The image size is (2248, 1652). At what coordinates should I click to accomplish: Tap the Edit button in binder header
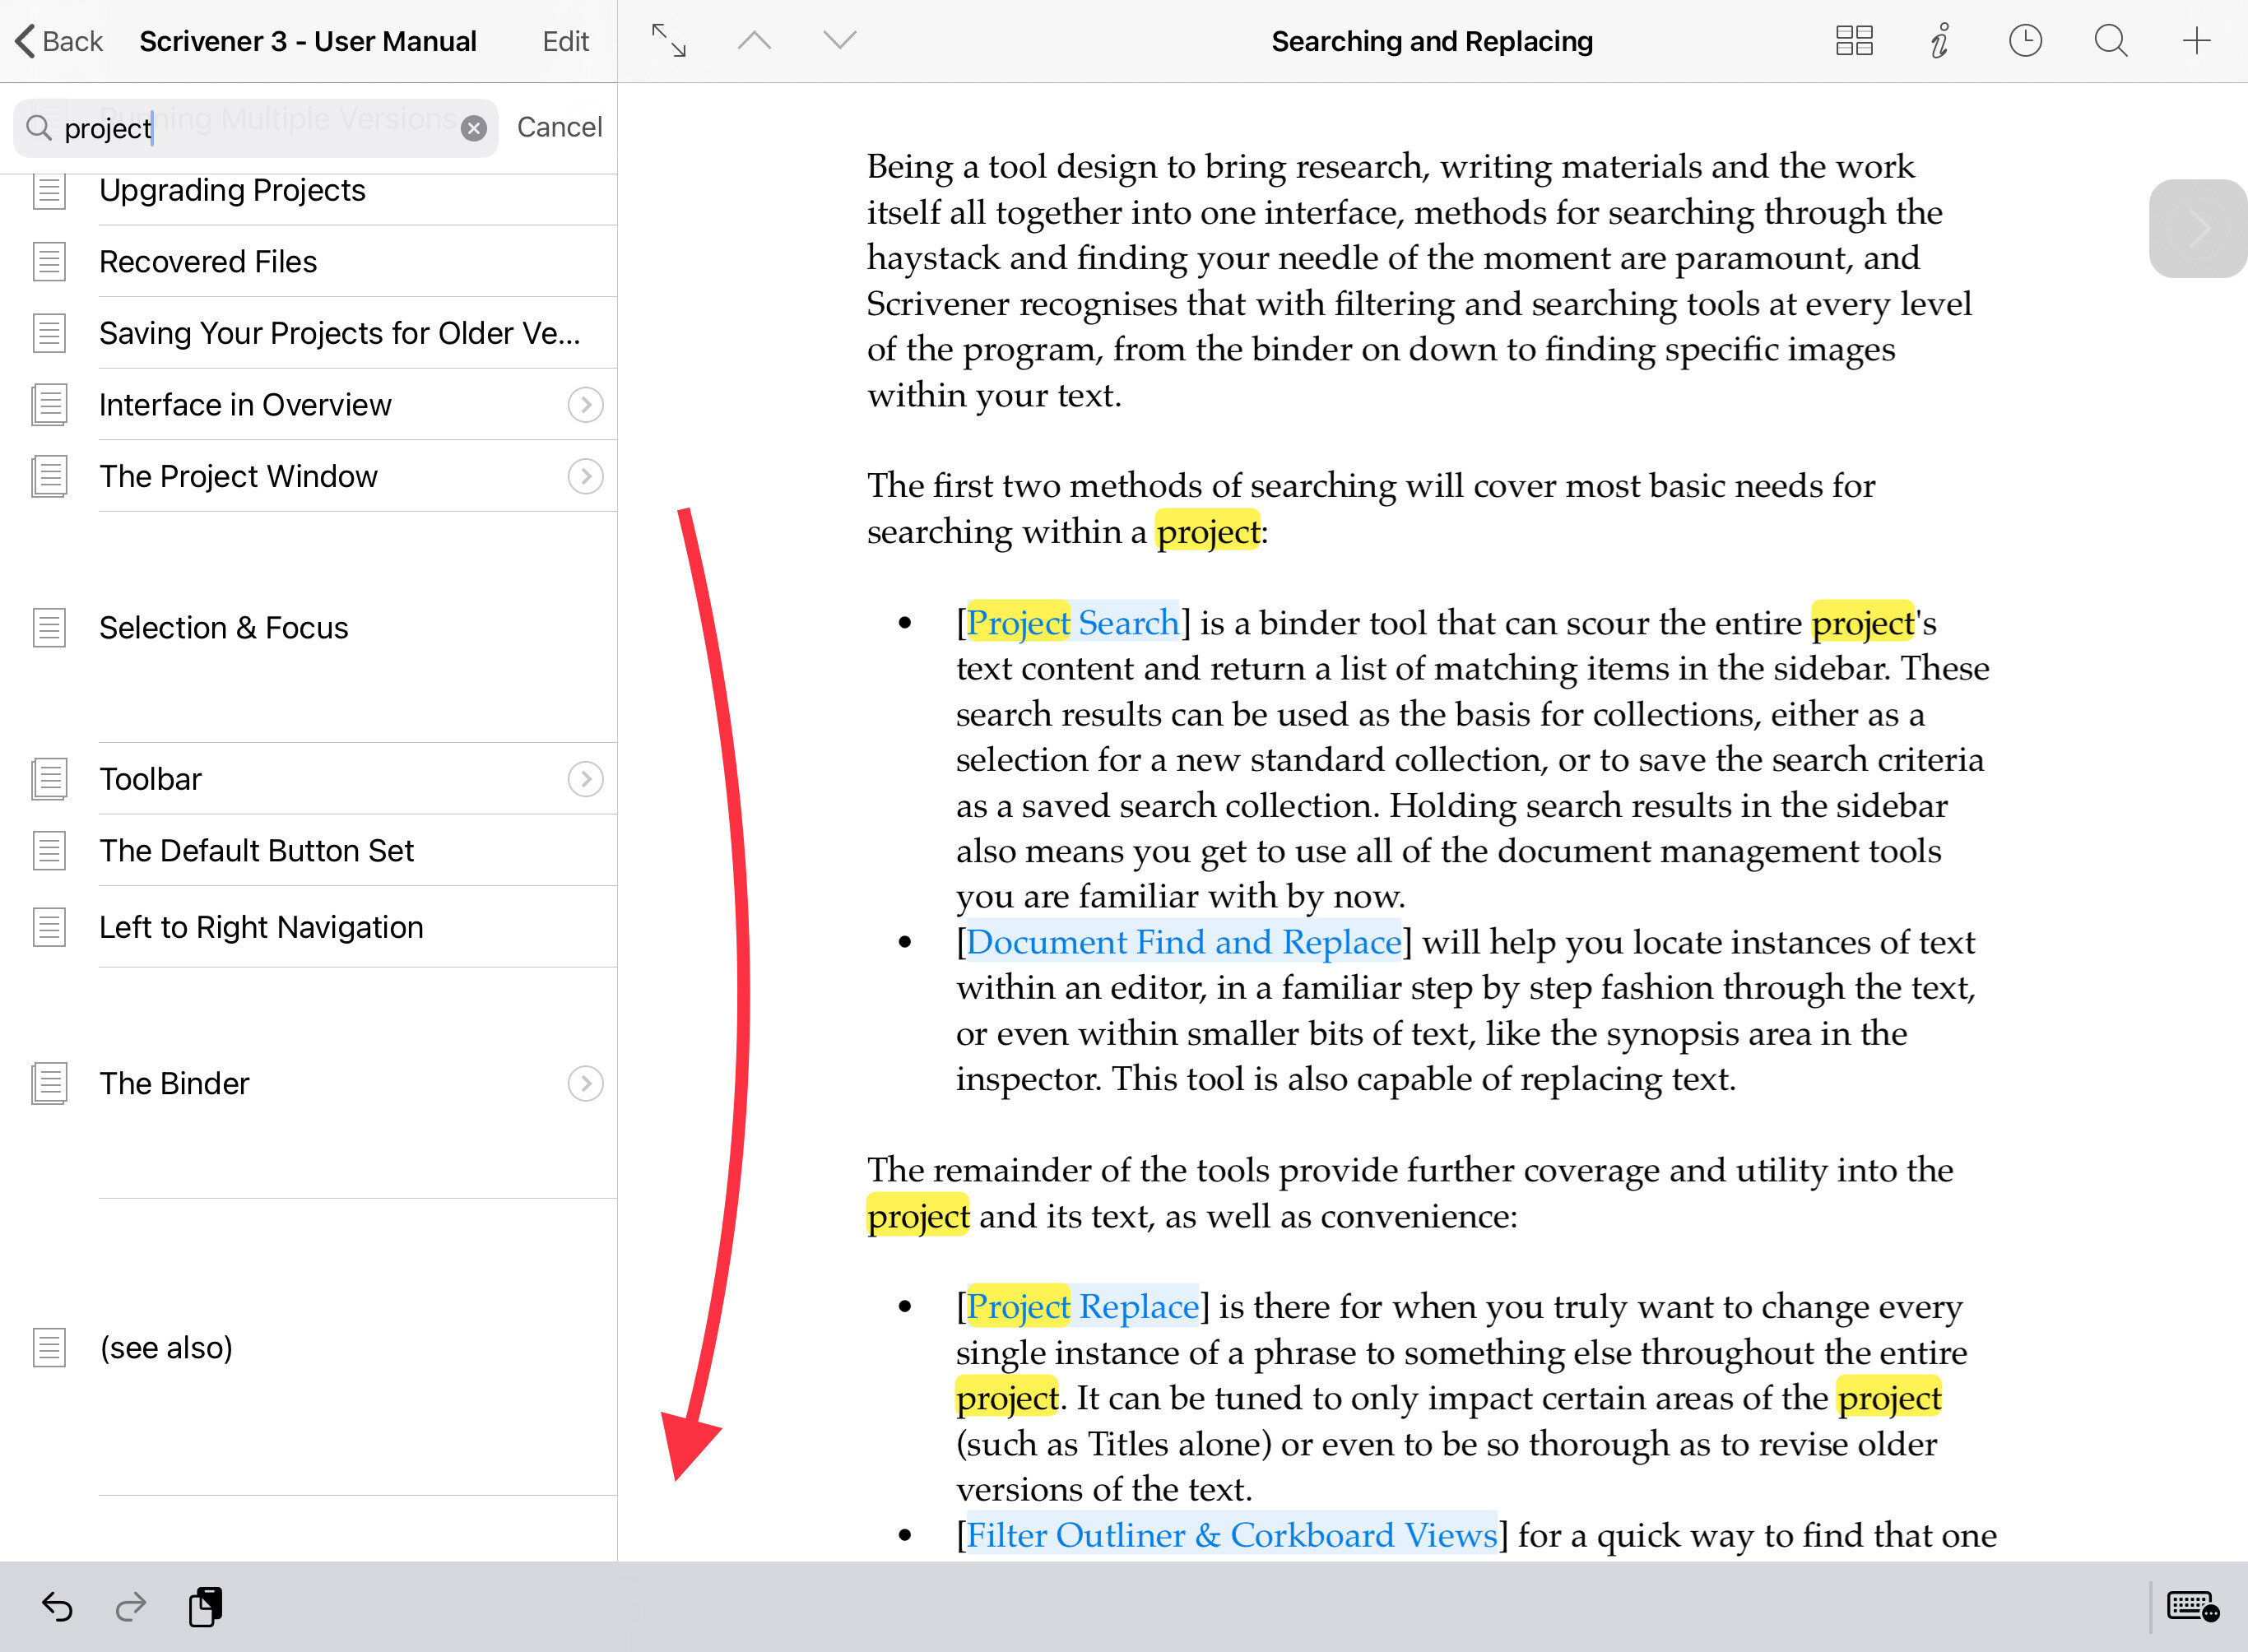pyautogui.click(x=565, y=41)
